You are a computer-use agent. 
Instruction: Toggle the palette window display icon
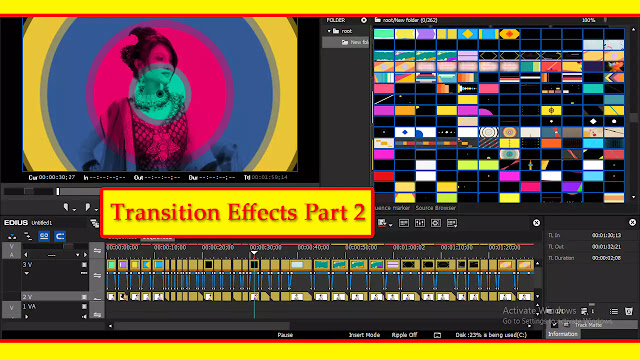coord(452,223)
